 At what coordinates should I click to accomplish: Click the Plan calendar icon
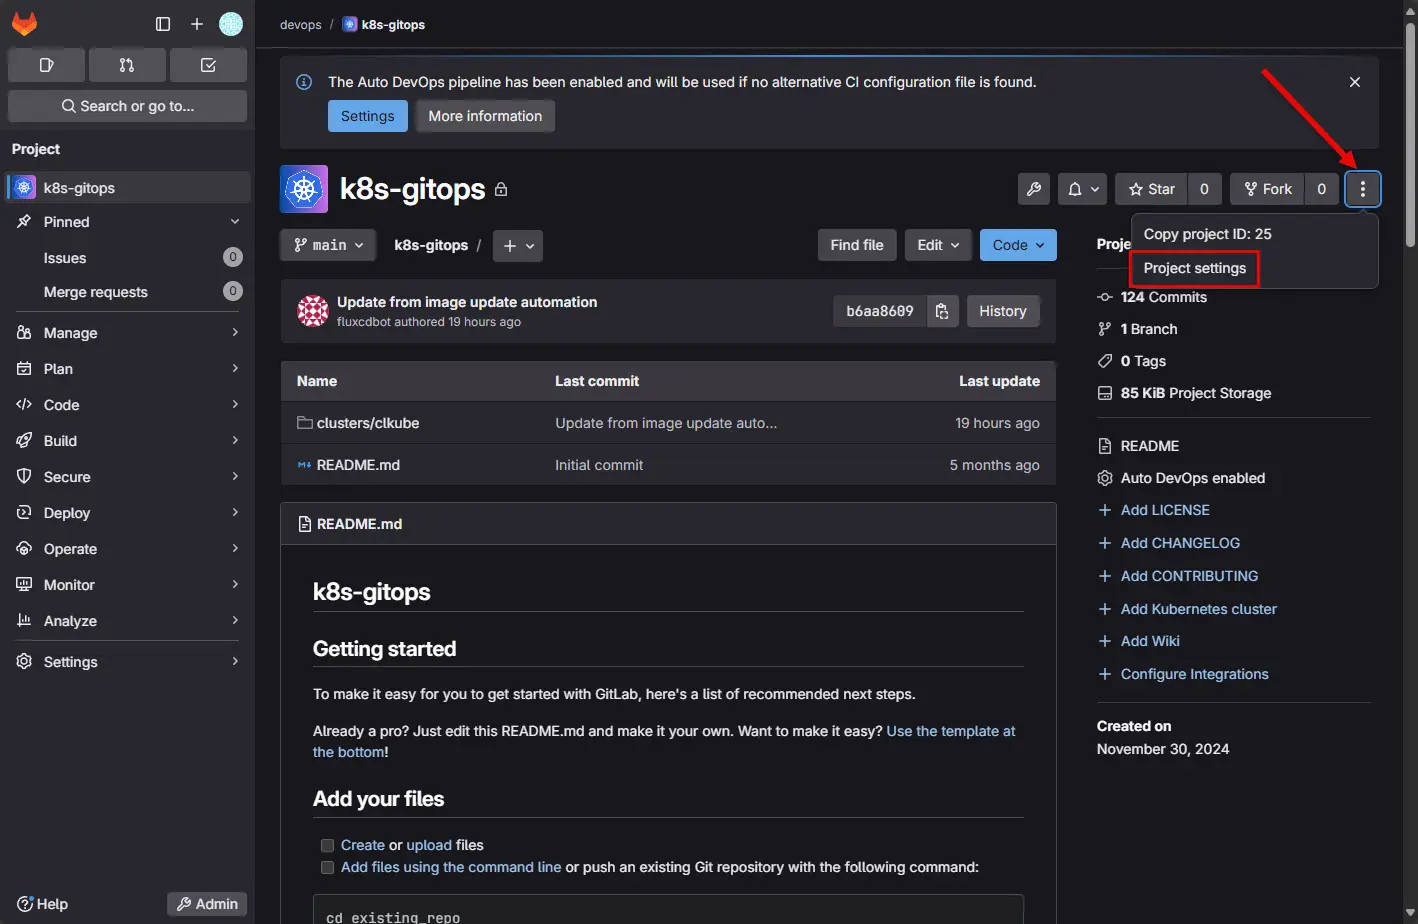pyautogui.click(x=24, y=369)
